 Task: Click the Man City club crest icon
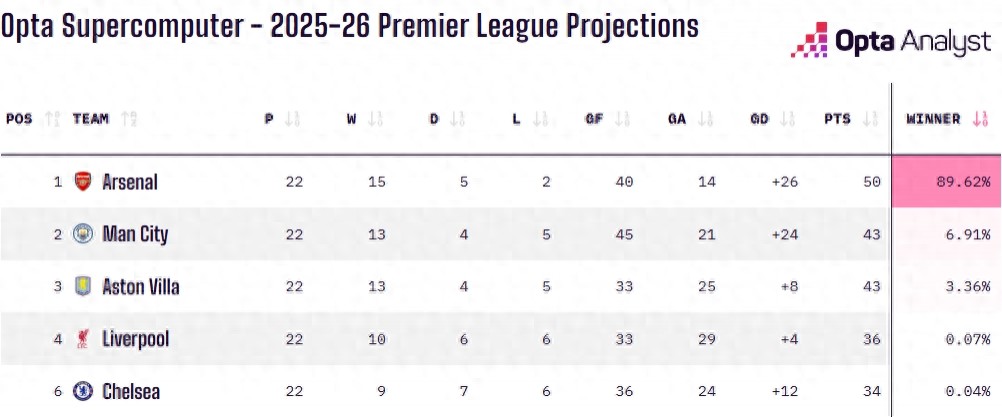(83, 234)
